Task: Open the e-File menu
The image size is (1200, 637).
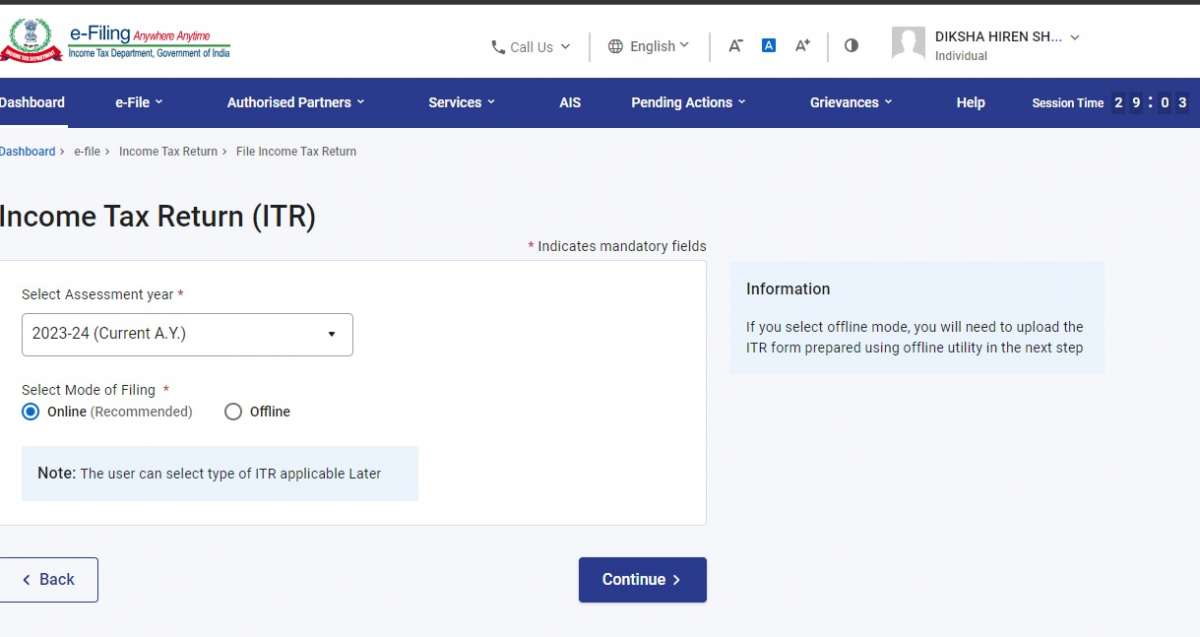Action: pyautogui.click(x=138, y=102)
